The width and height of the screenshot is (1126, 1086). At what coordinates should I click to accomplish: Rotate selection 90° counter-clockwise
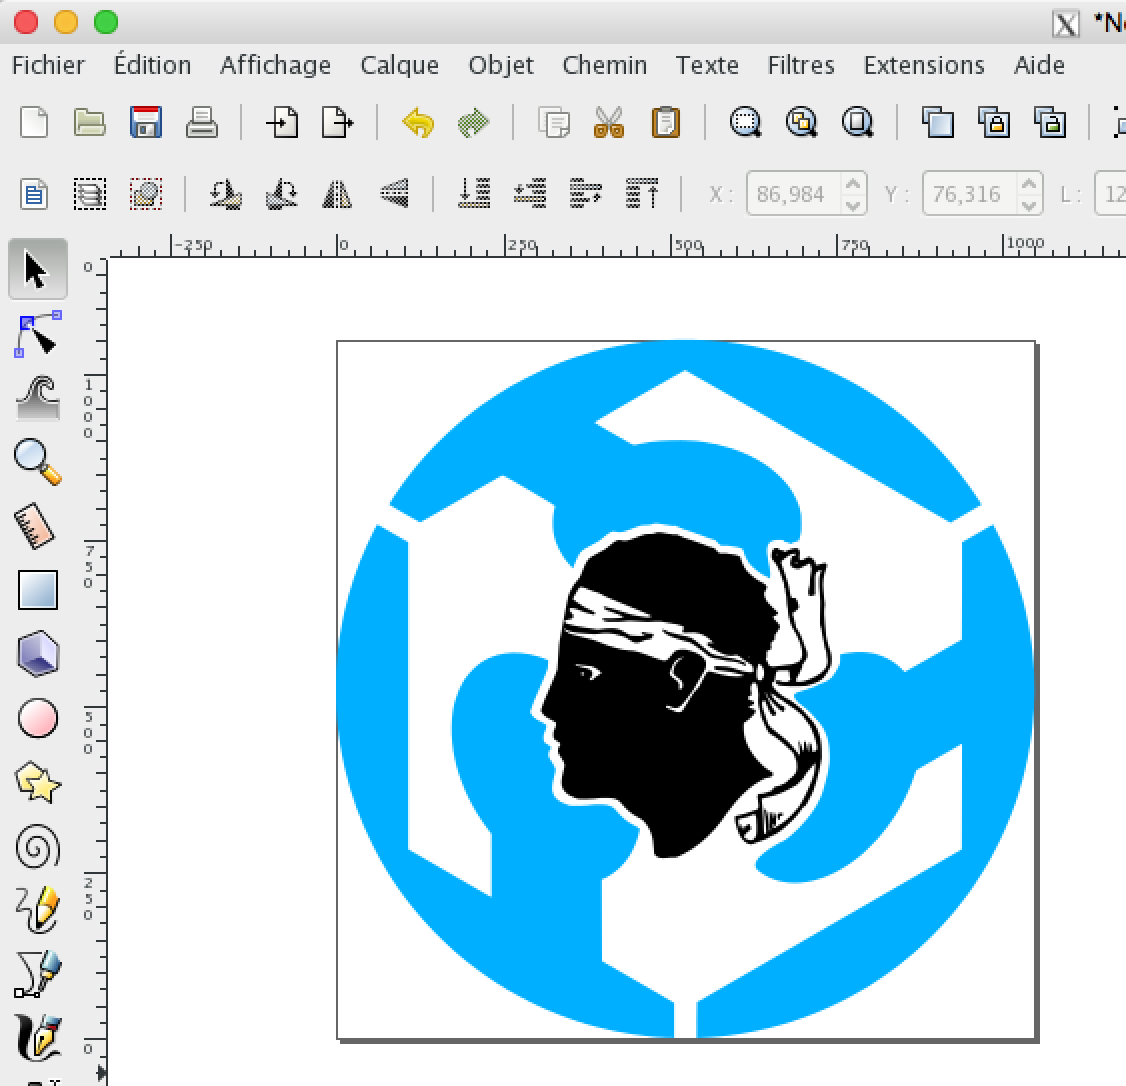[x=225, y=194]
